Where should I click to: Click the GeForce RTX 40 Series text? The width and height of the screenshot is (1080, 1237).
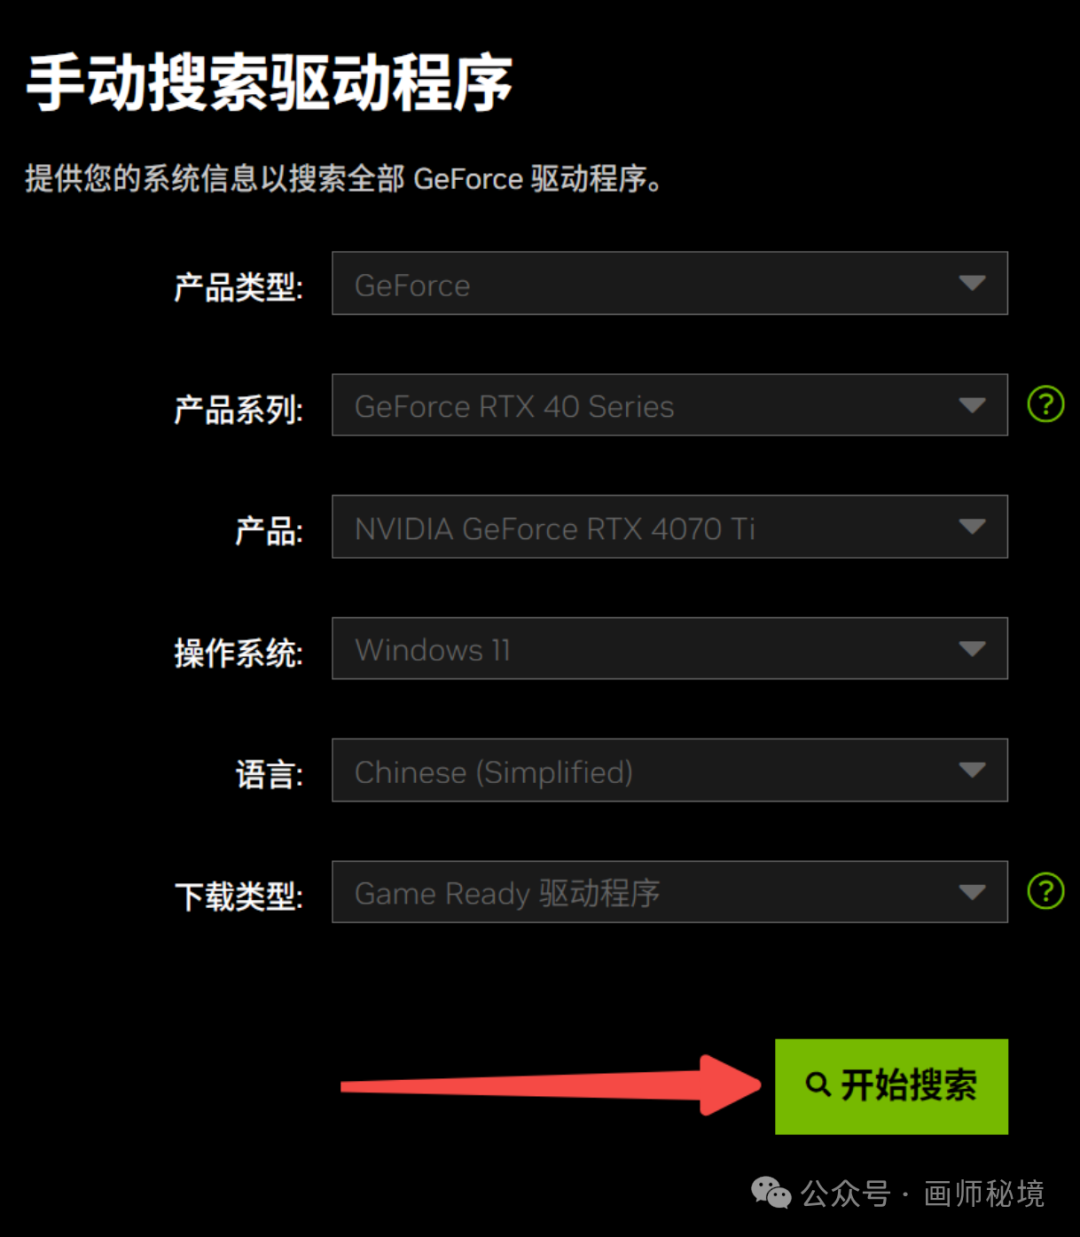point(514,407)
